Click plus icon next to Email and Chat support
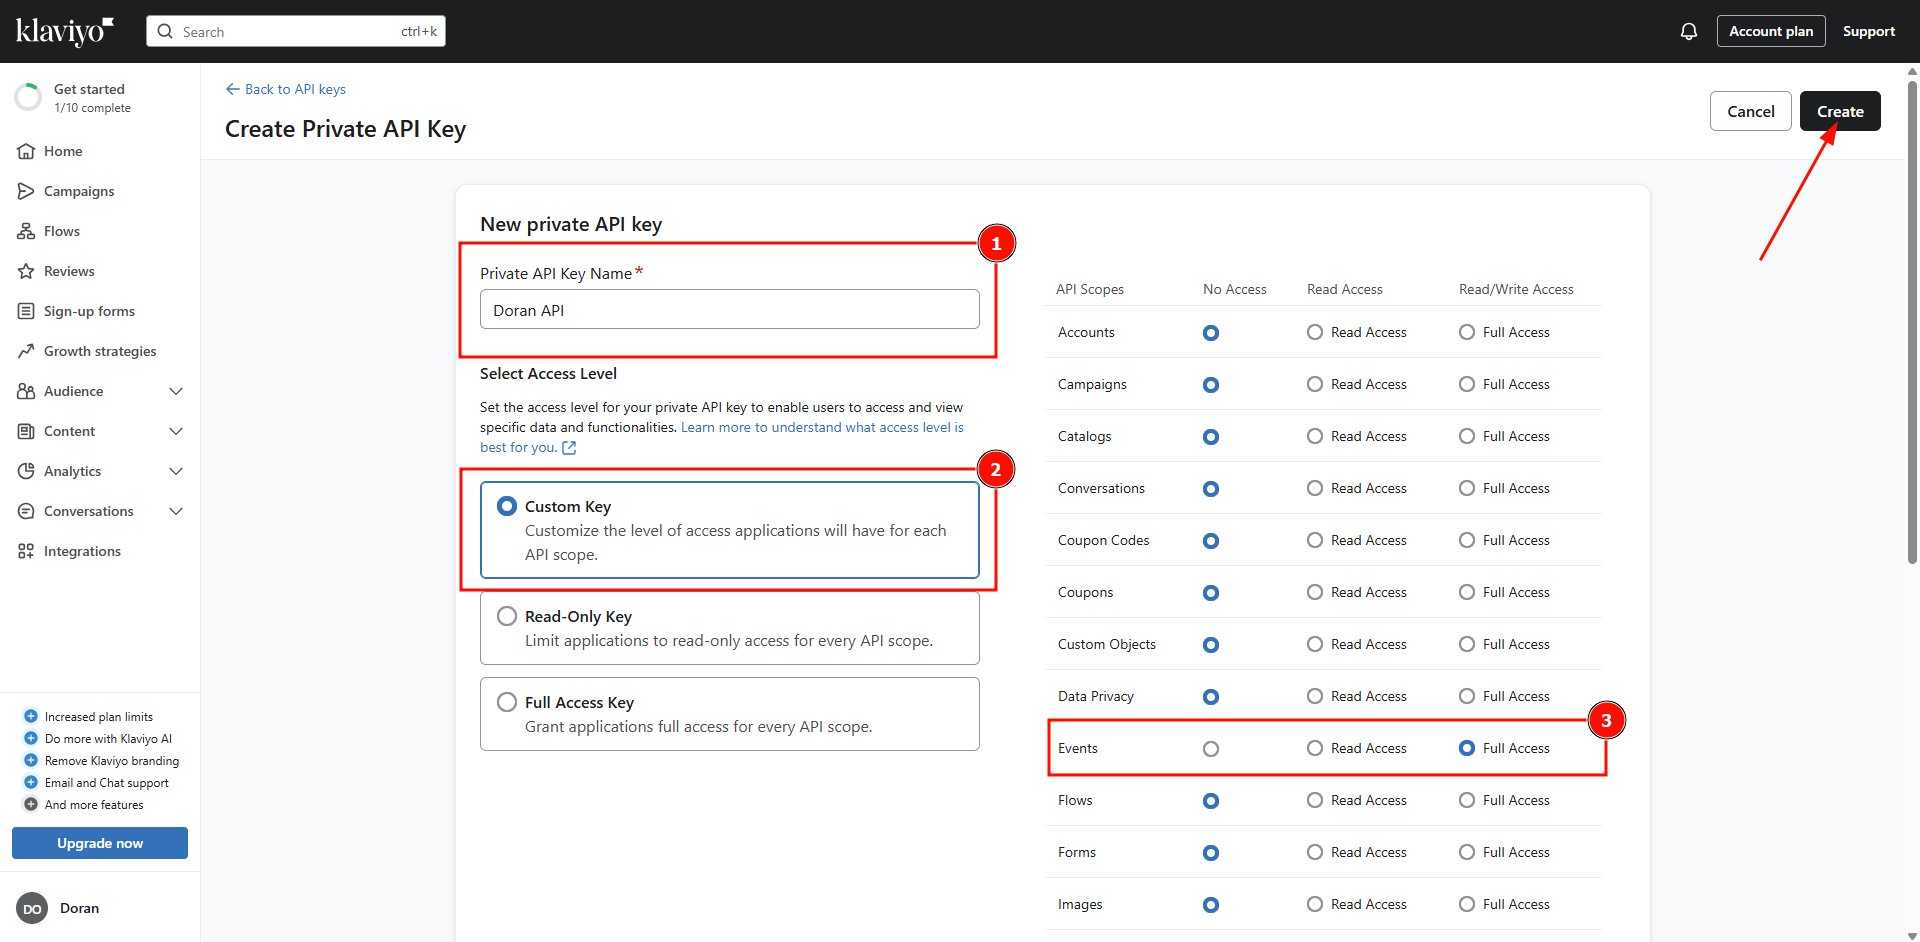Image resolution: width=1920 pixels, height=942 pixels. coord(31,782)
